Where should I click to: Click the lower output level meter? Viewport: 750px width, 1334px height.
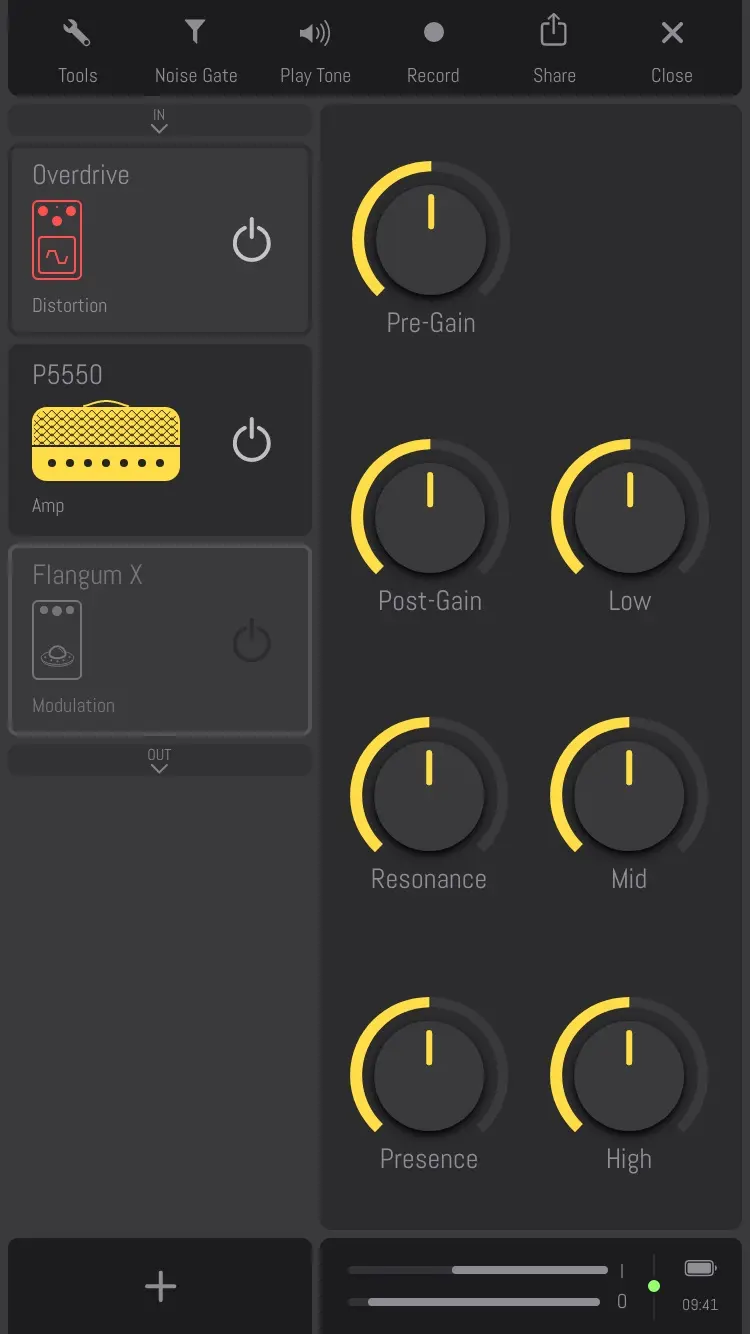coord(474,1302)
